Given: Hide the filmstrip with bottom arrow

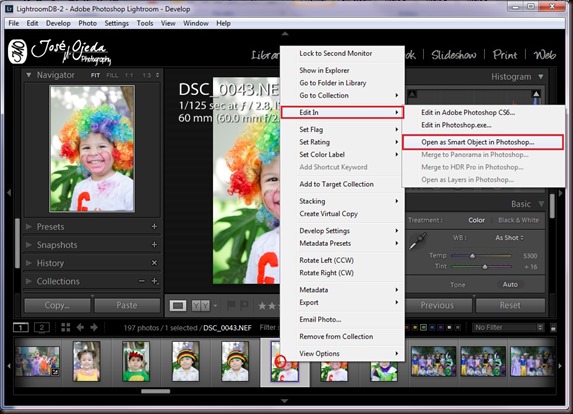Looking at the screenshot, I should tap(285, 401).
